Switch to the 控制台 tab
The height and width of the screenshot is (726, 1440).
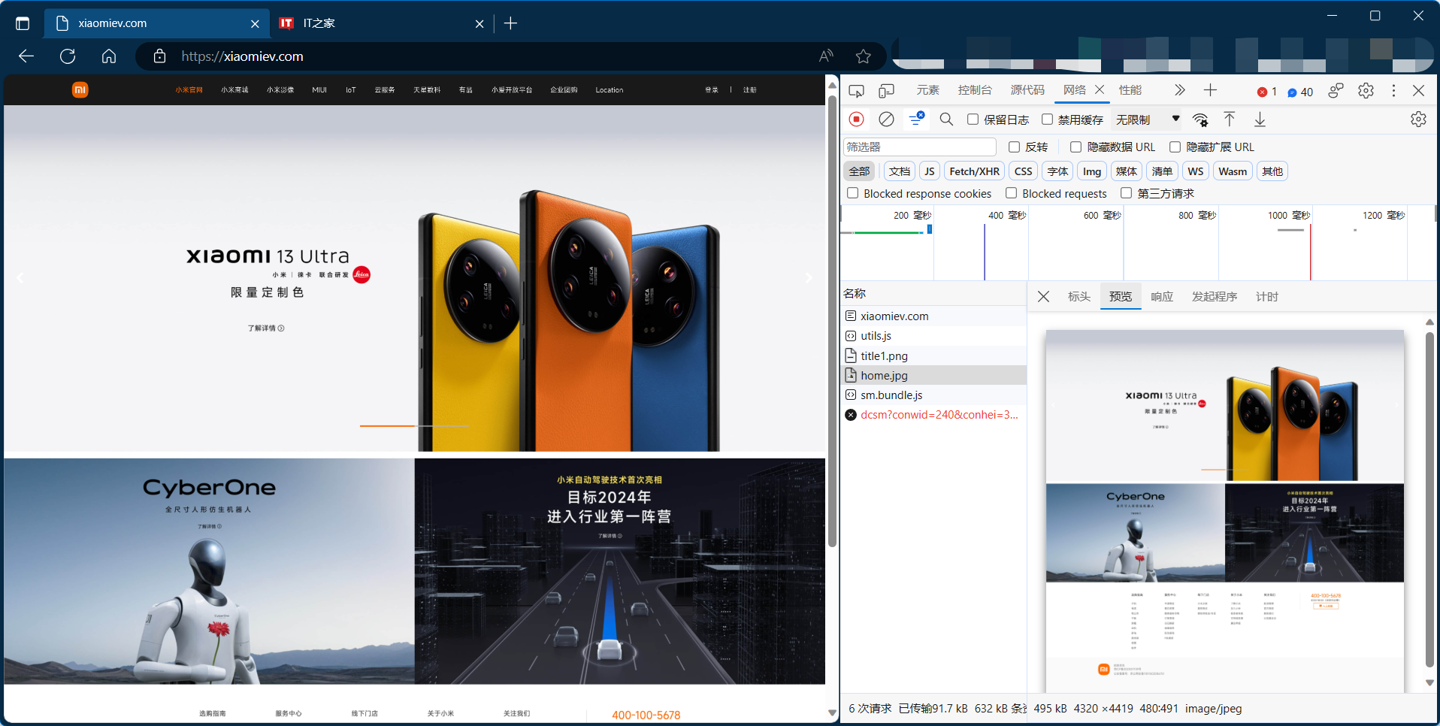(974, 90)
